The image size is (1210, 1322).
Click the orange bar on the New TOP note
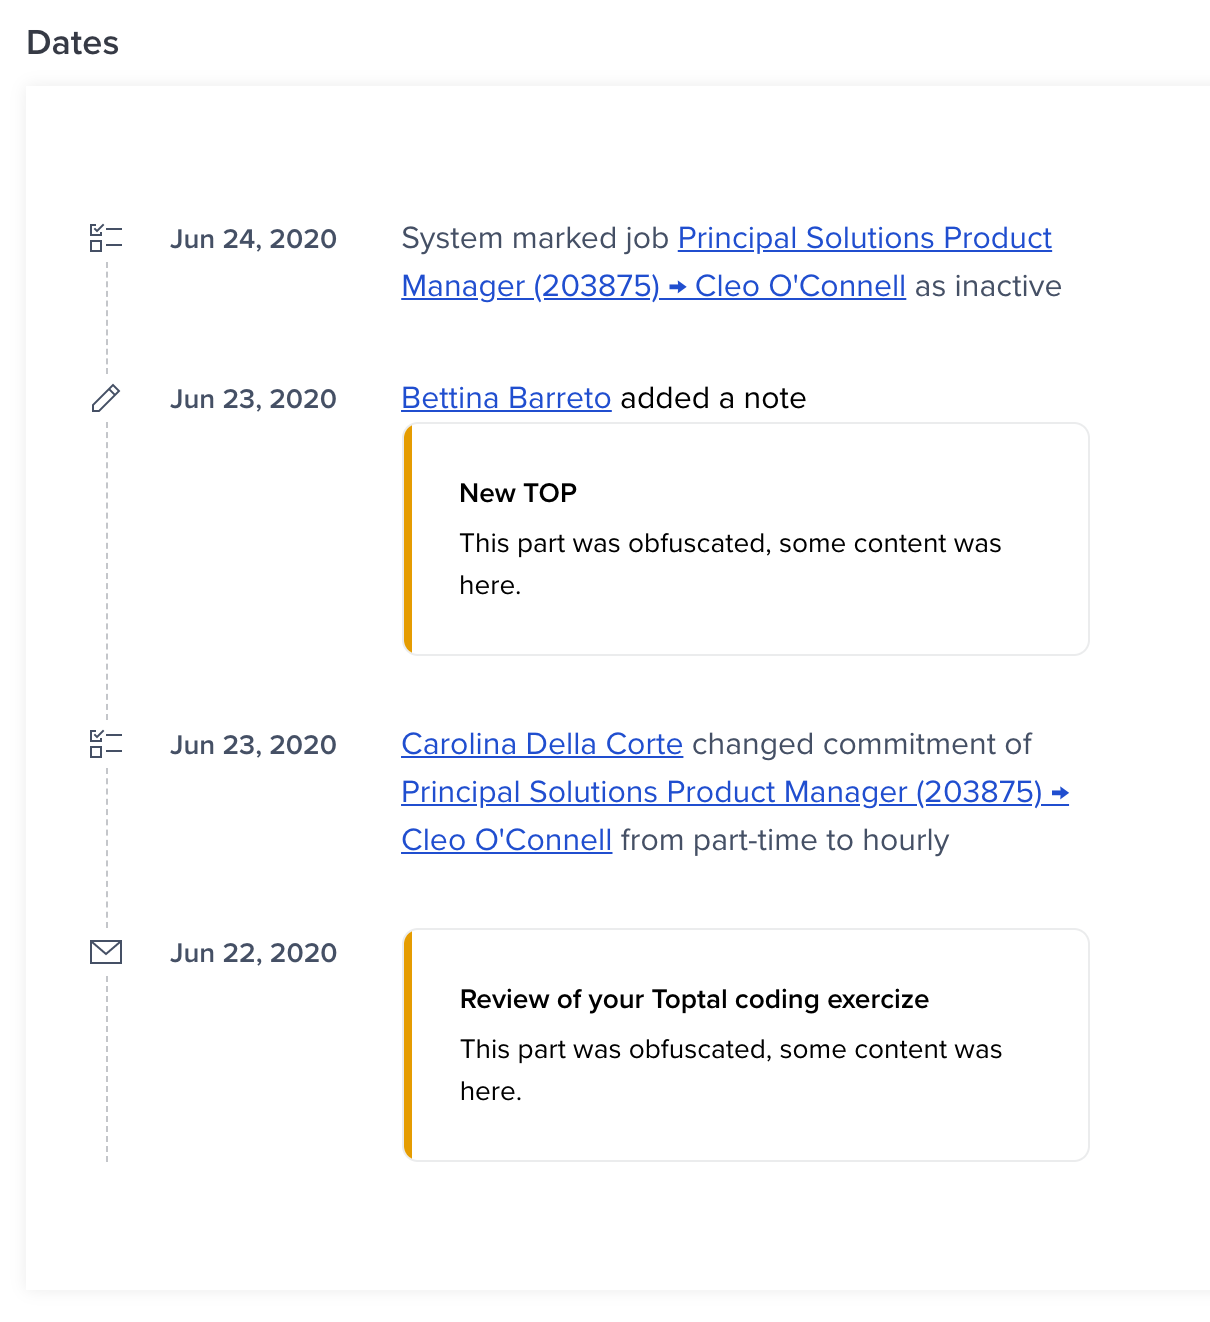click(x=410, y=539)
